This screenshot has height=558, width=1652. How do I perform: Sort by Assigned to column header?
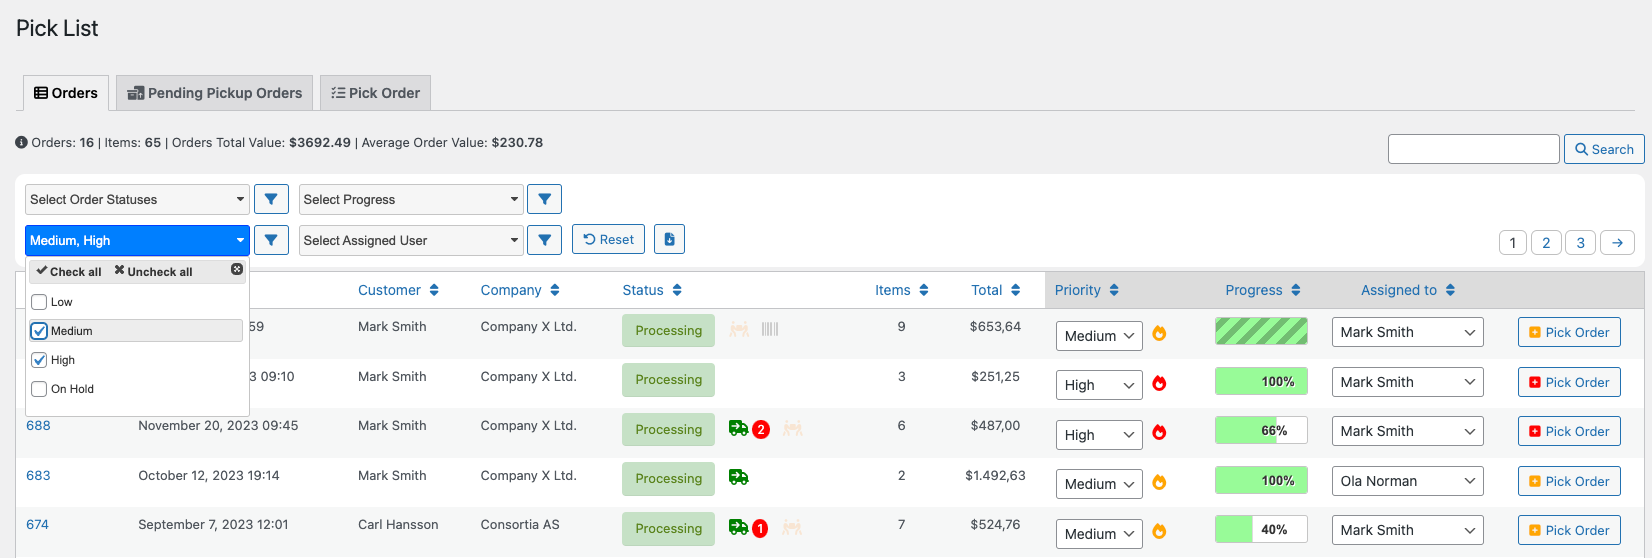[1408, 290]
